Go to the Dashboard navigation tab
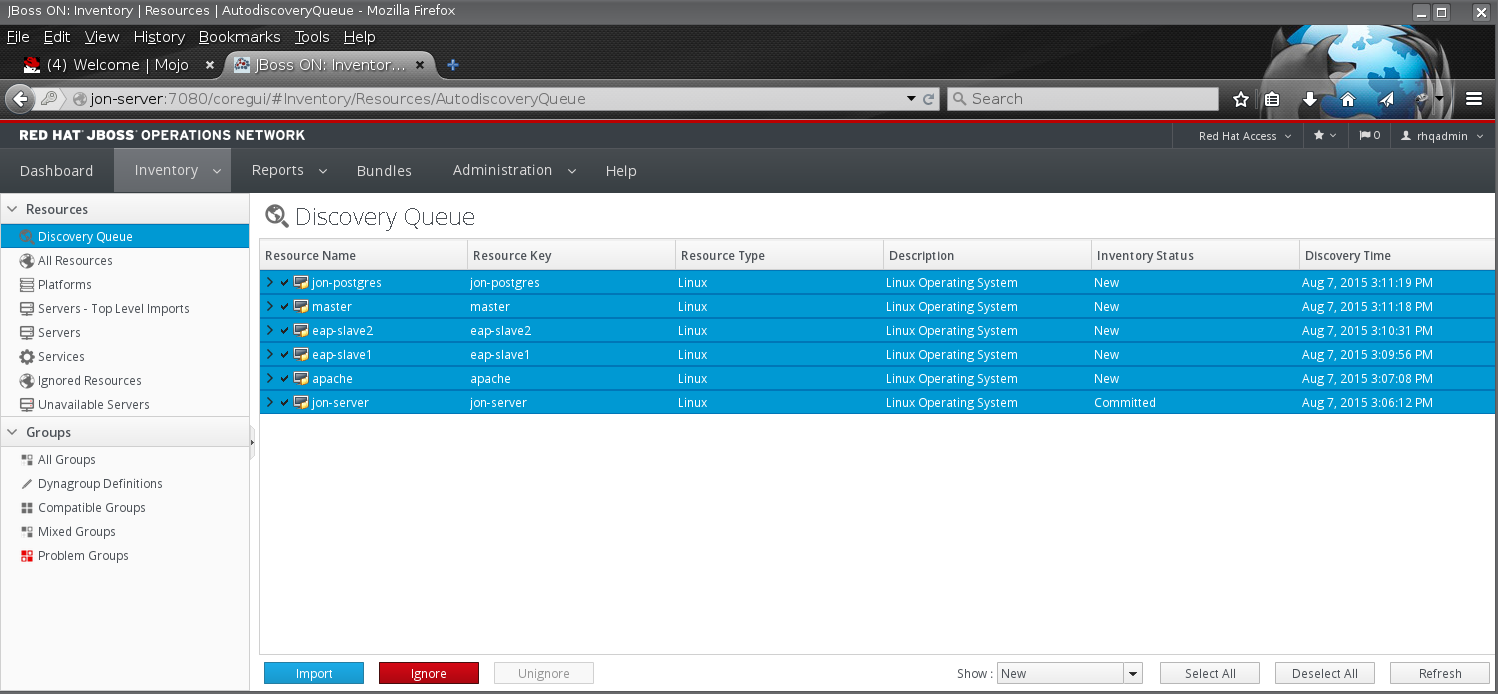The width and height of the screenshot is (1498, 694). [x=56, y=171]
